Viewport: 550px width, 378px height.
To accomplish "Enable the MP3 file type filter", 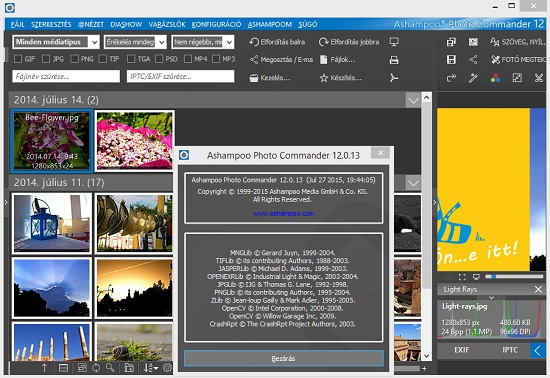I will point(216,59).
